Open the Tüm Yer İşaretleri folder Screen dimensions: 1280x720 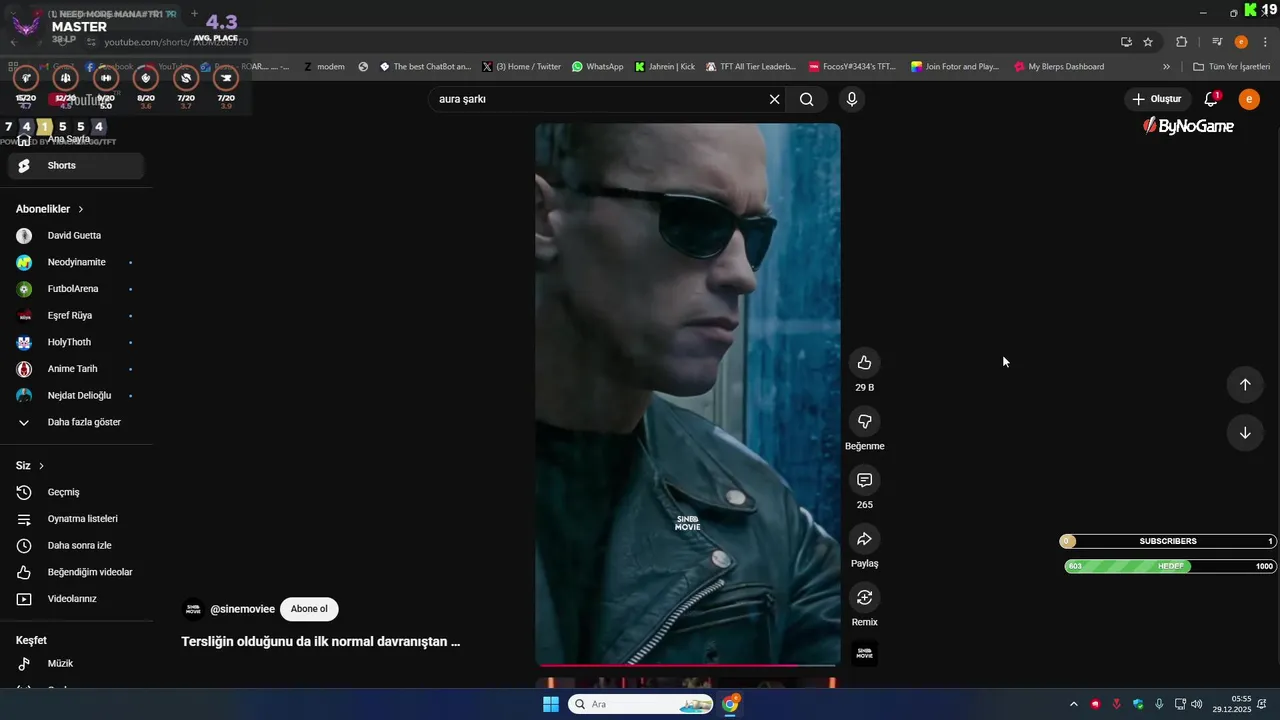[1231, 67]
